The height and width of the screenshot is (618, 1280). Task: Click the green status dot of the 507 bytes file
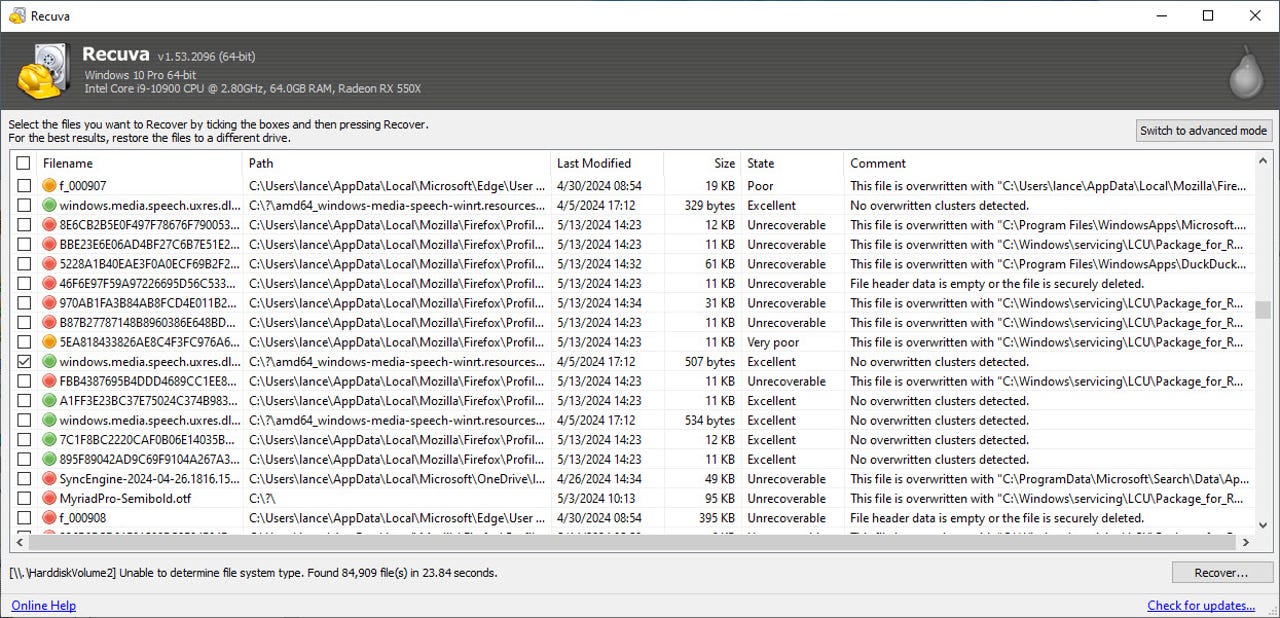click(50, 361)
